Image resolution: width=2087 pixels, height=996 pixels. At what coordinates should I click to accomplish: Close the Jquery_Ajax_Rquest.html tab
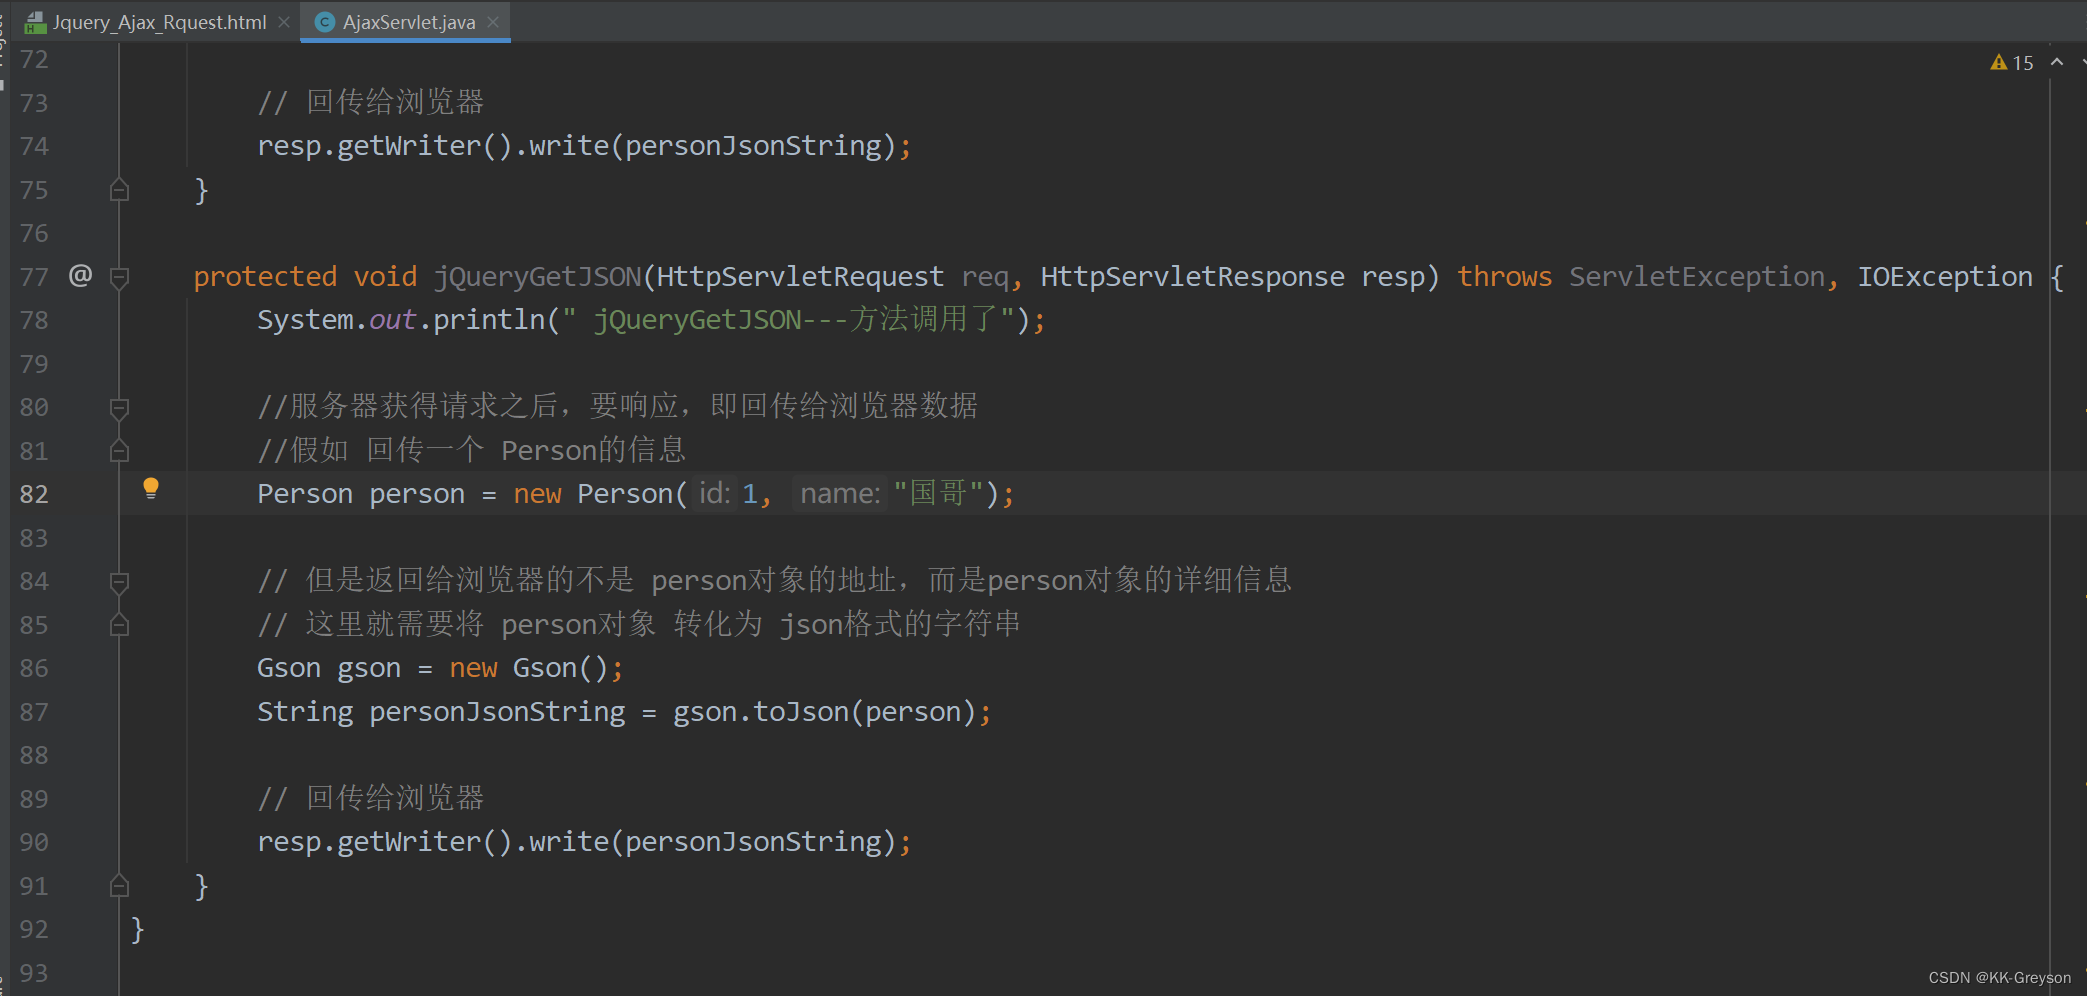[284, 22]
